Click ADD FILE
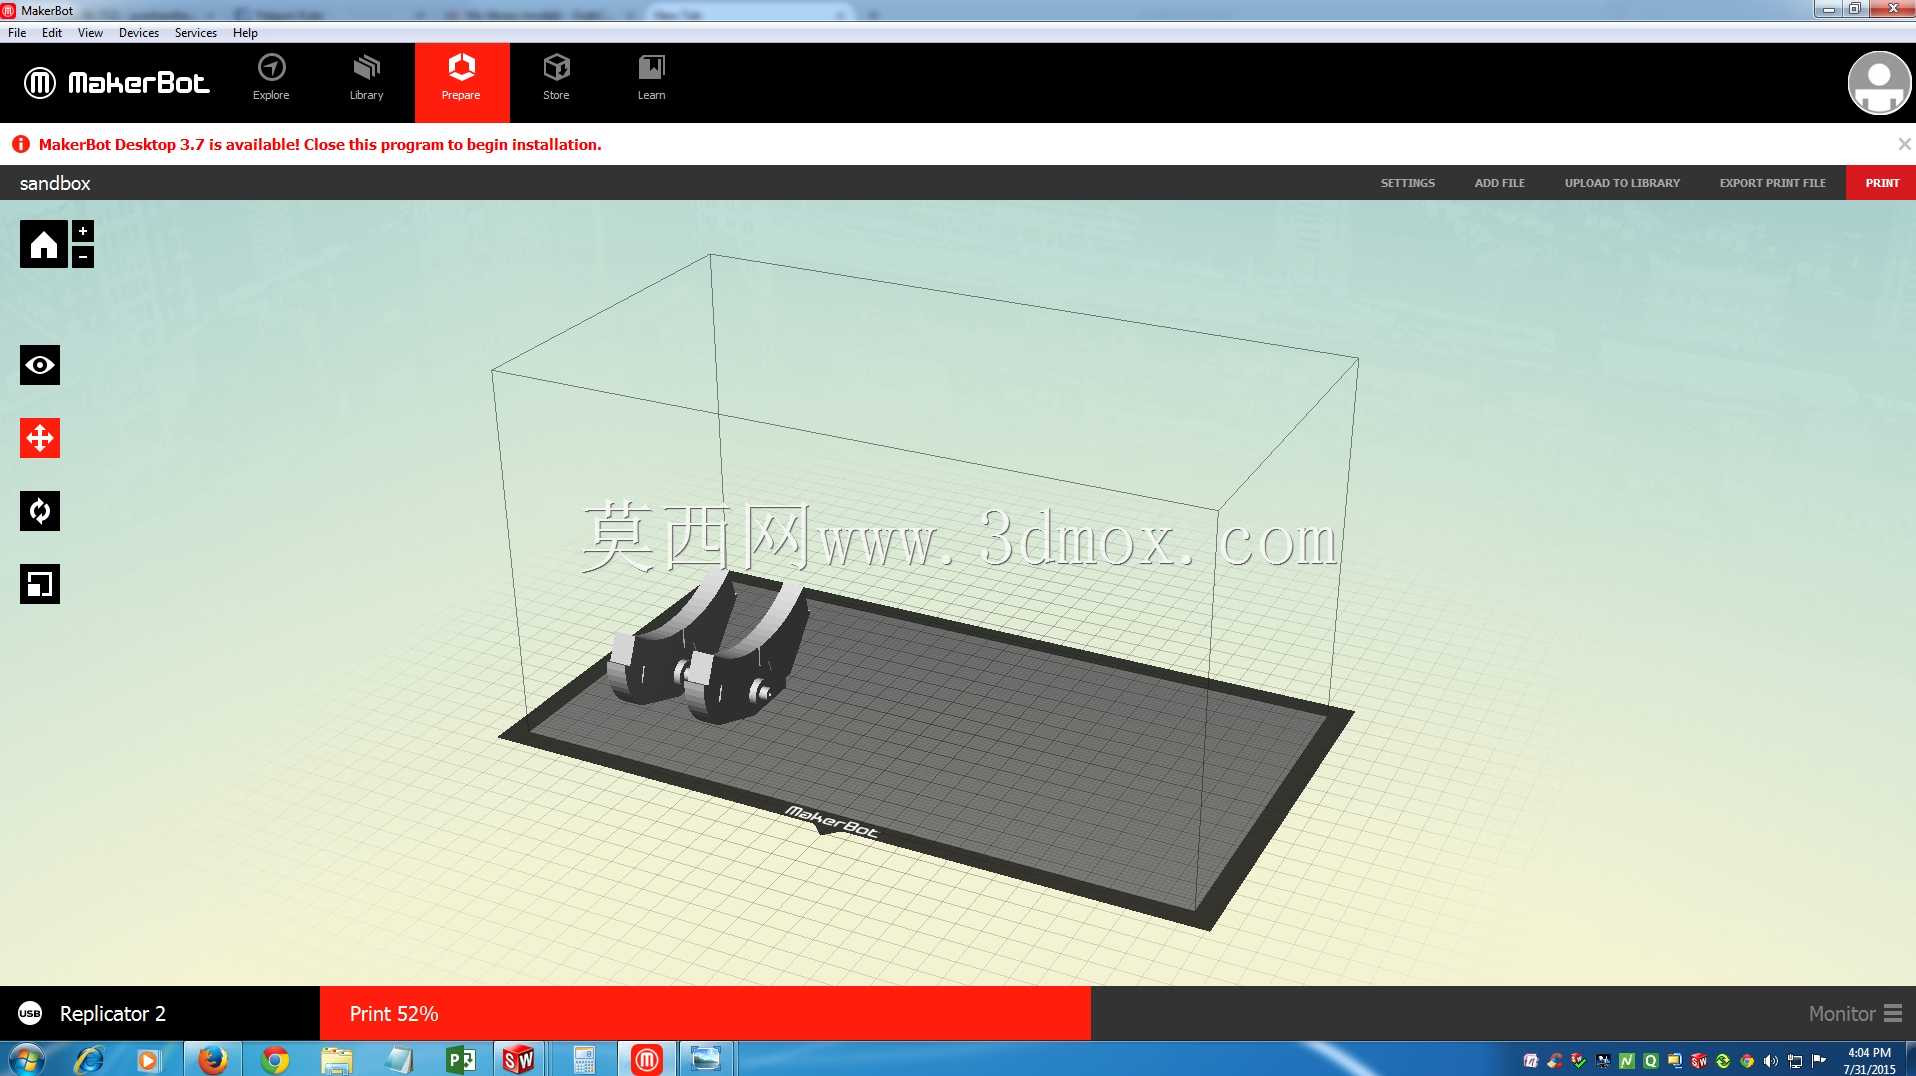This screenshot has height=1076, width=1916. pos(1500,183)
